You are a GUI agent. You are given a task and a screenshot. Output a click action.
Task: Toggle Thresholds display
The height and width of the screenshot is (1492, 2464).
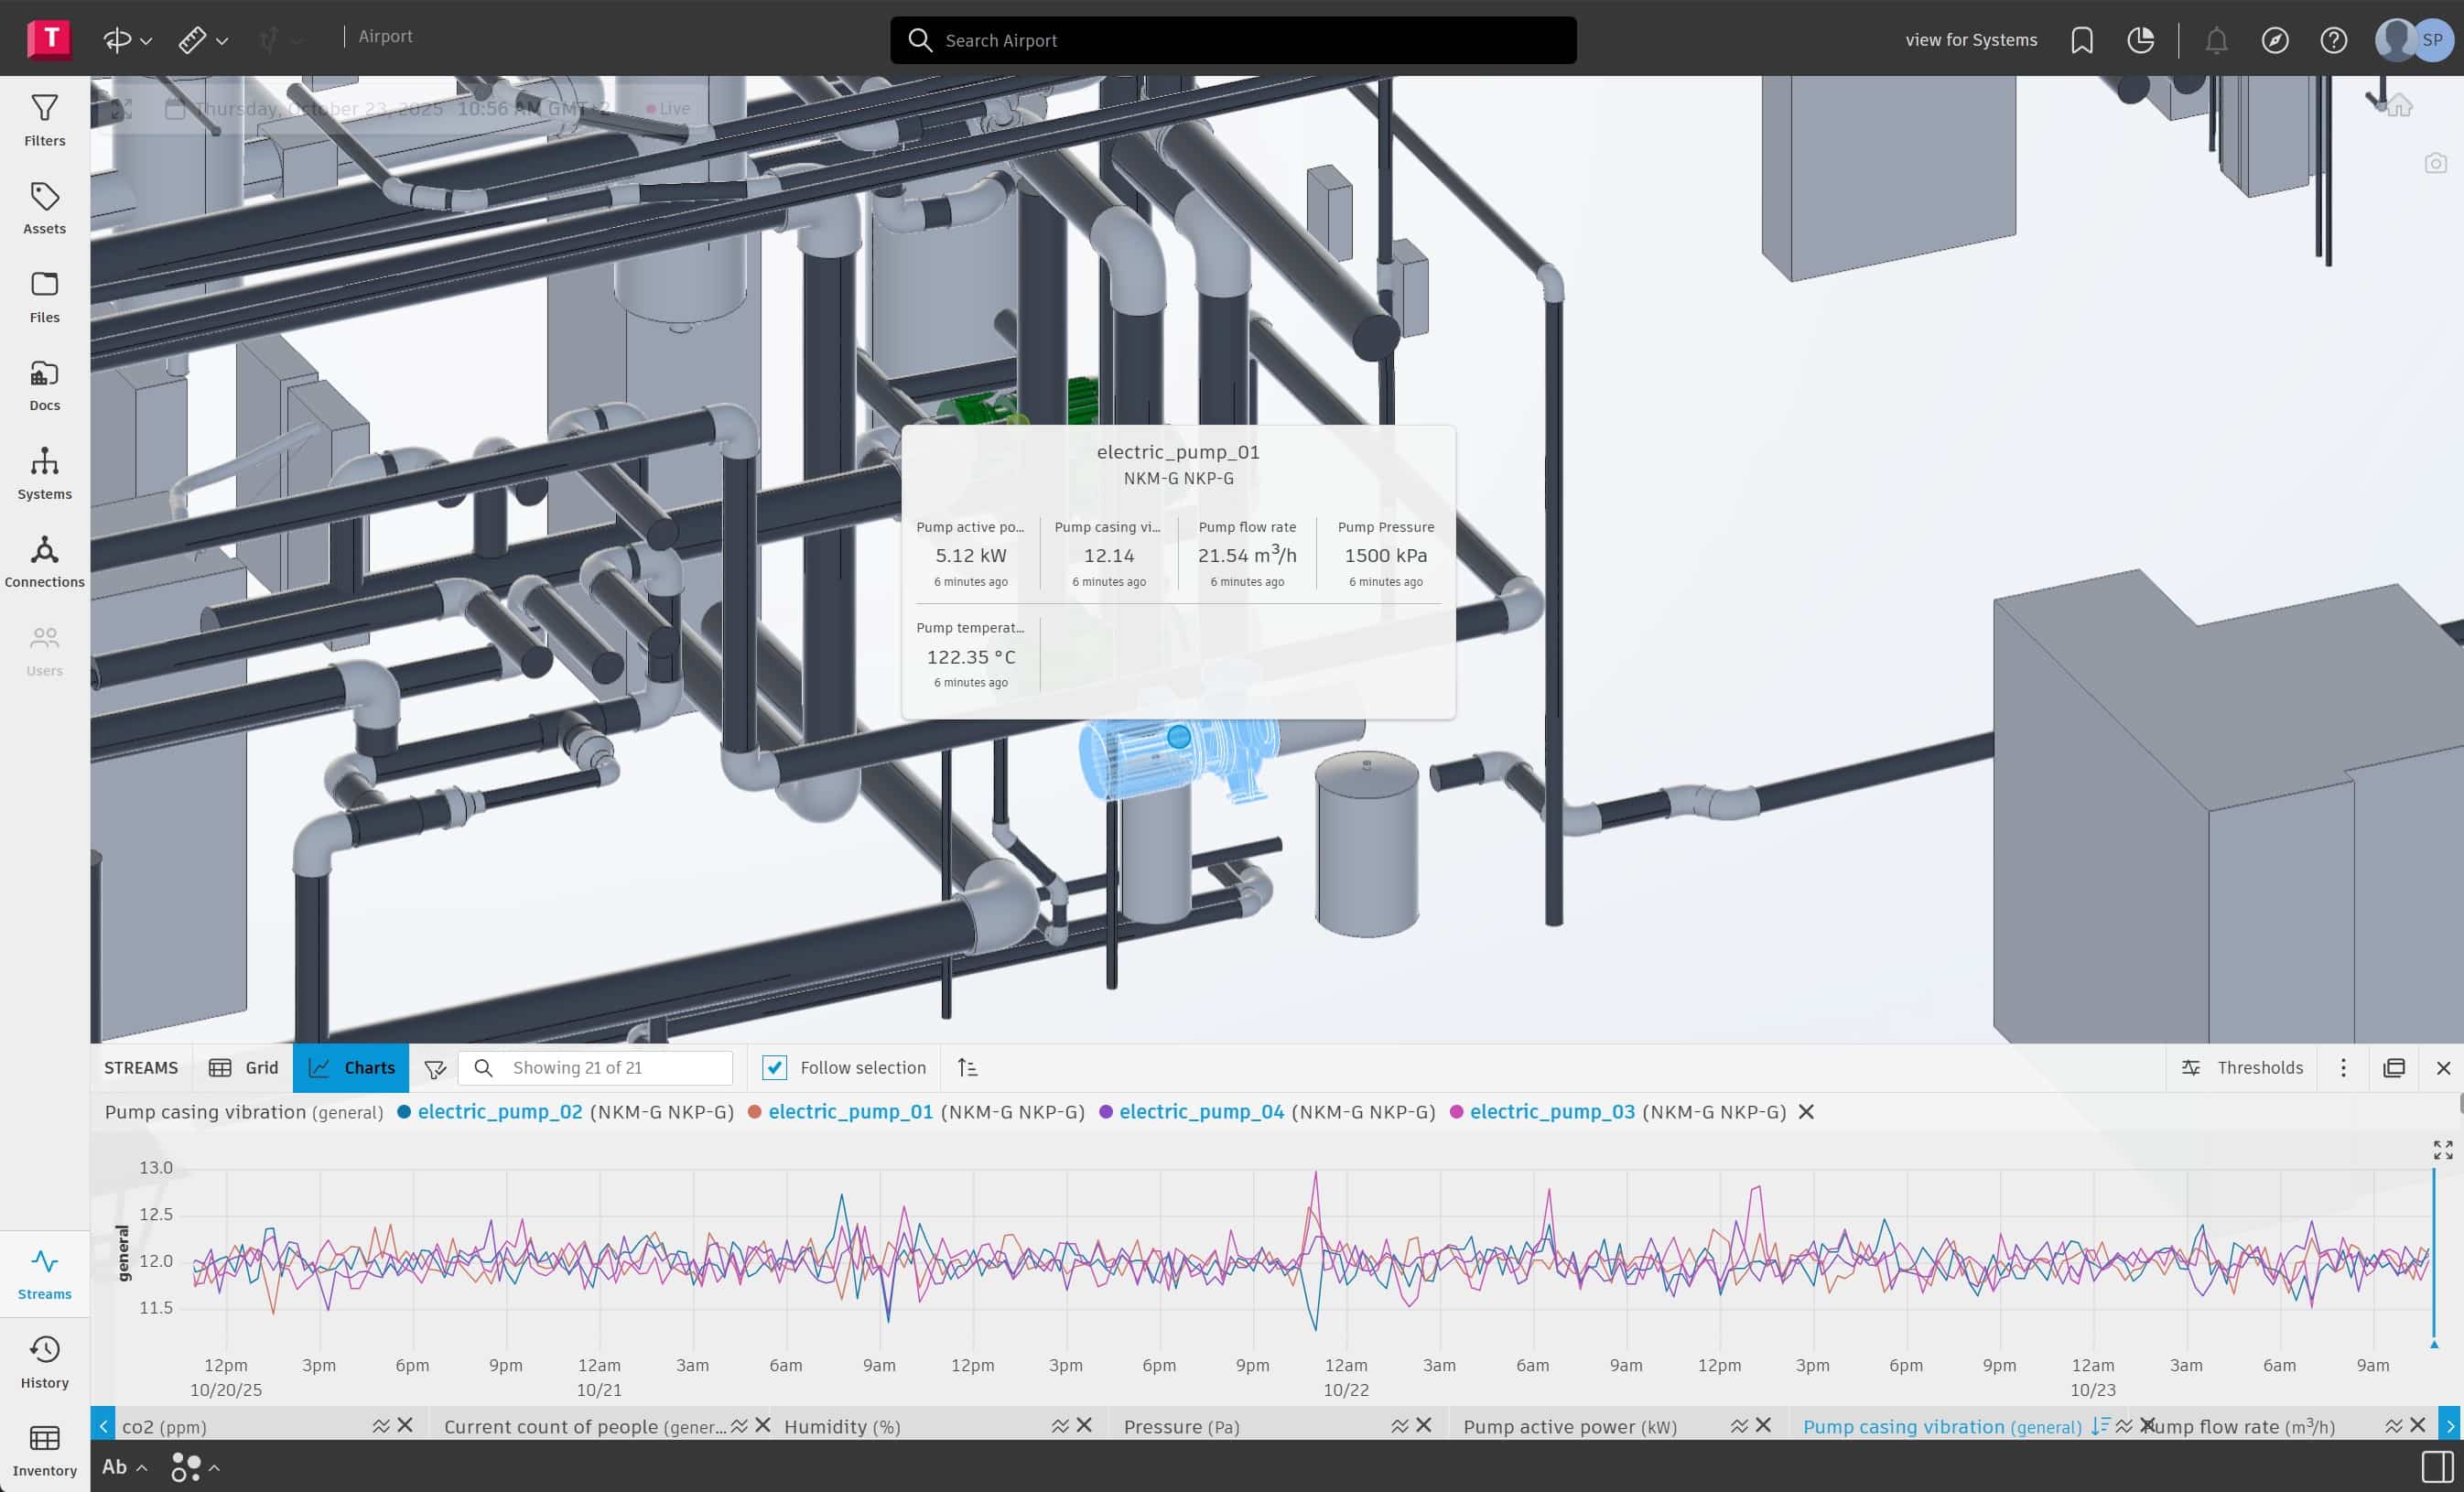(x=2242, y=1068)
